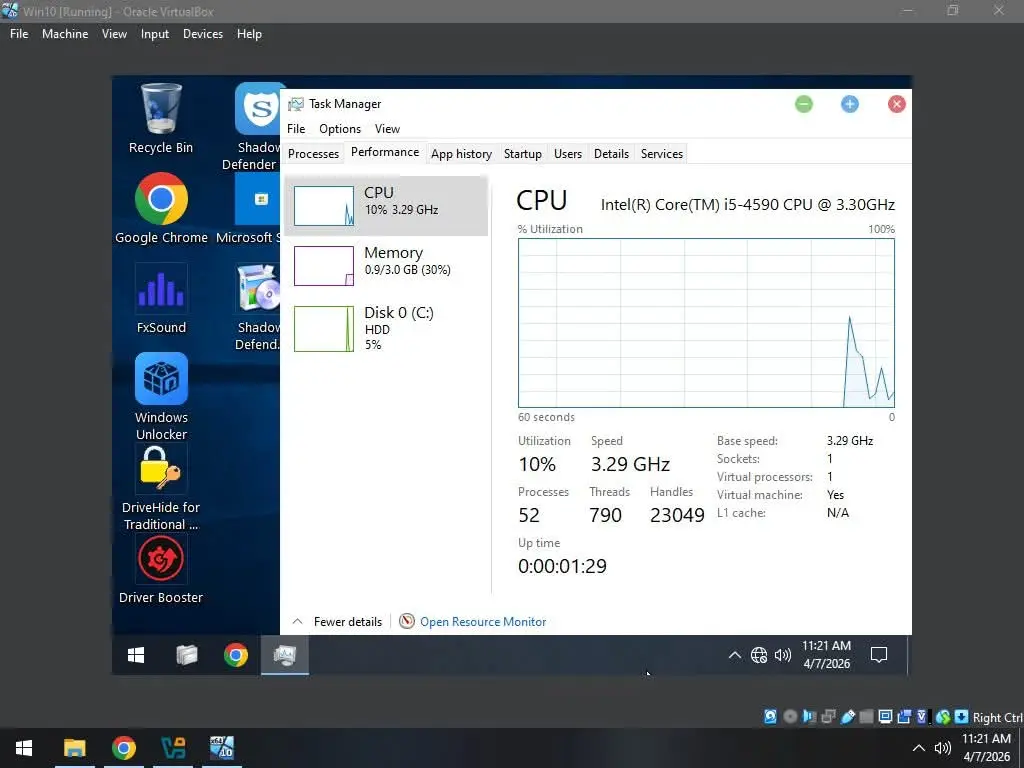Open the VirtualBox Help menu
The image size is (1024, 768).
click(249, 34)
